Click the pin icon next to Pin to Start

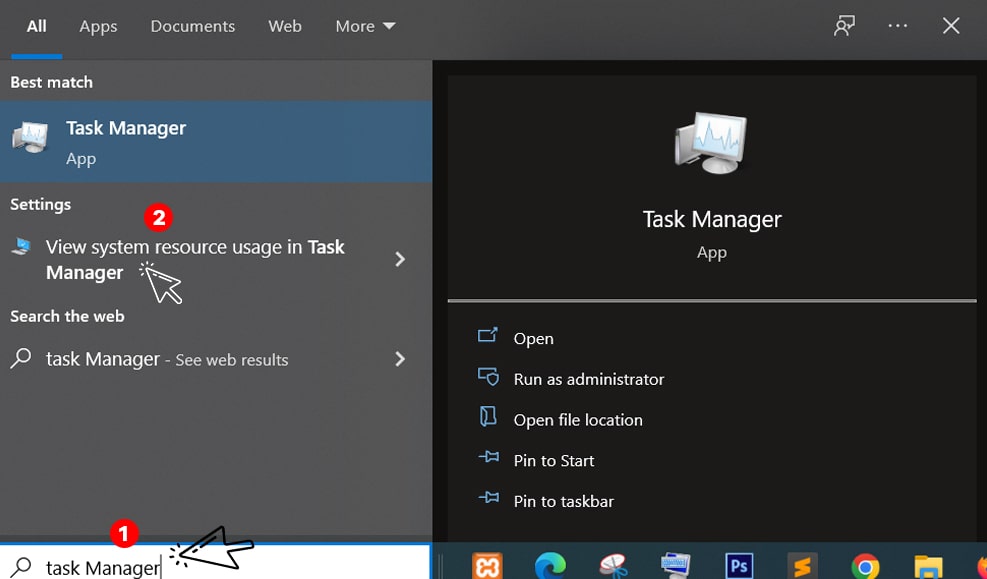tap(488, 458)
